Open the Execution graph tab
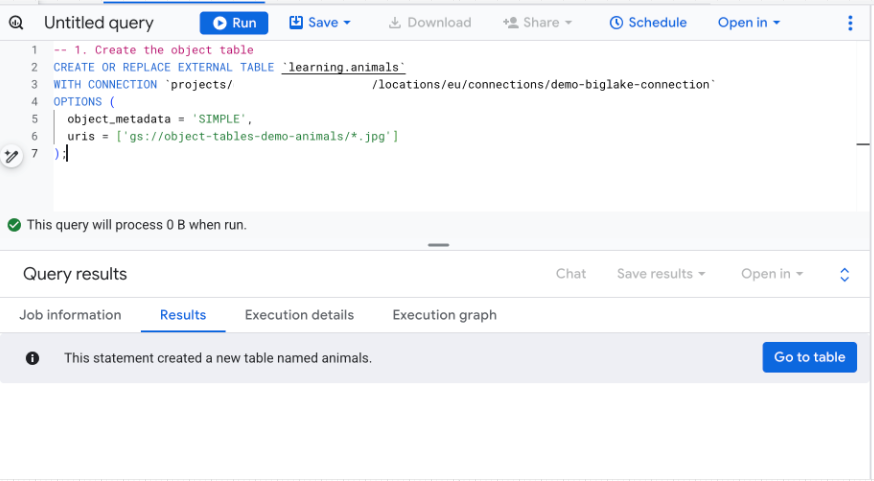 (444, 315)
